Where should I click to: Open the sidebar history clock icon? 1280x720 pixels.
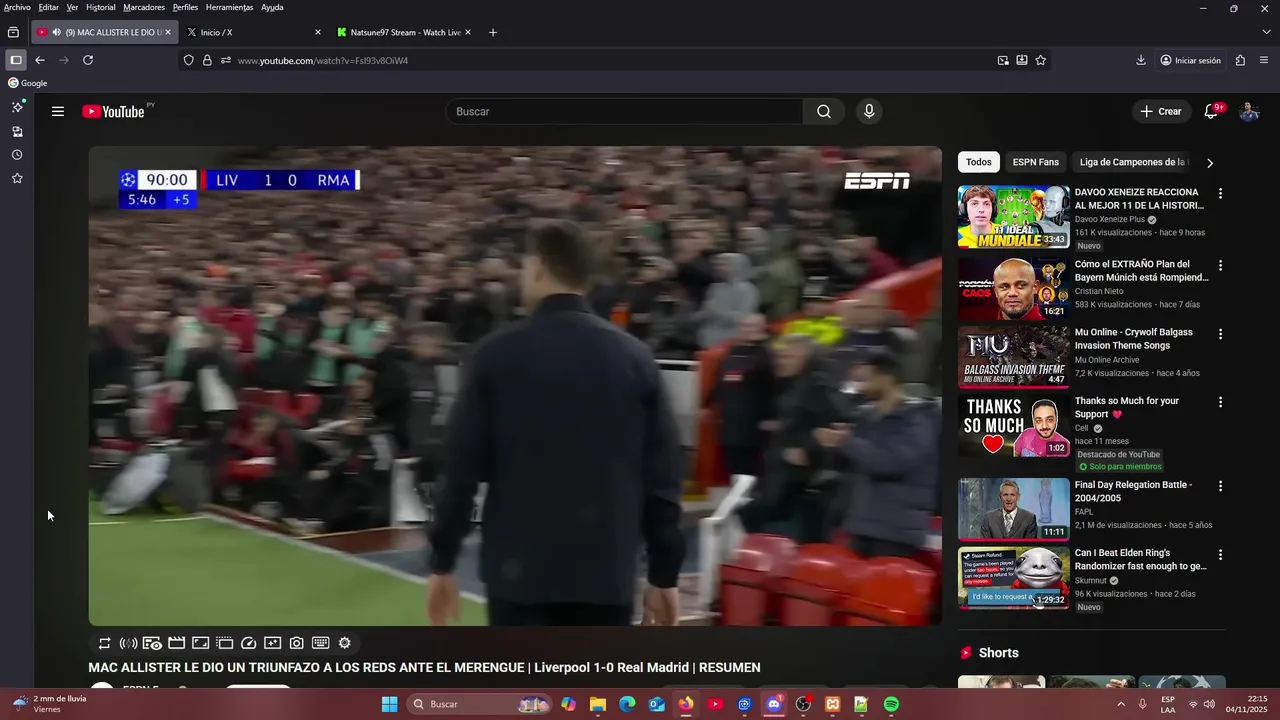pos(17,155)
